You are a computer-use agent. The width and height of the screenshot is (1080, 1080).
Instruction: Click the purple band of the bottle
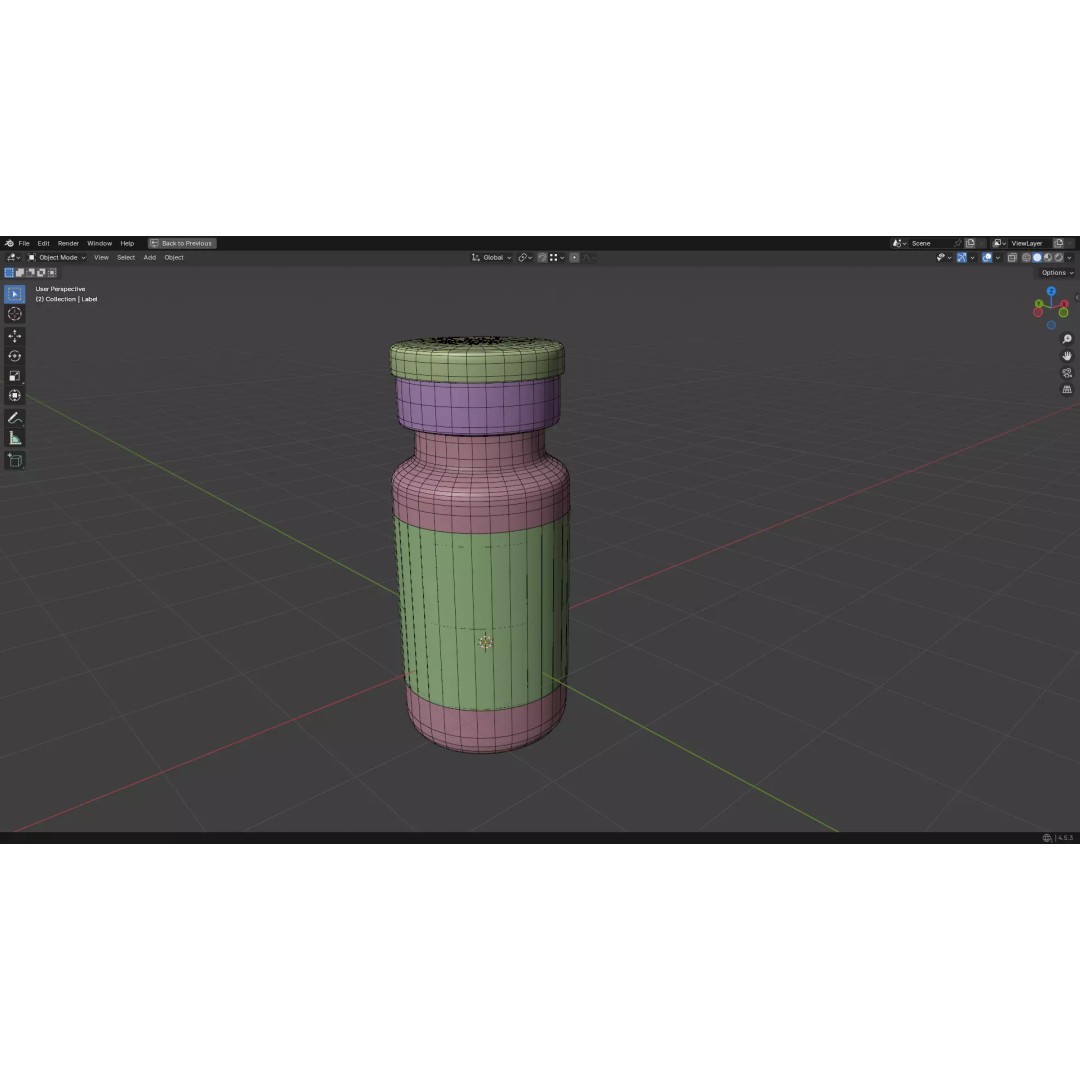[477, 405]
